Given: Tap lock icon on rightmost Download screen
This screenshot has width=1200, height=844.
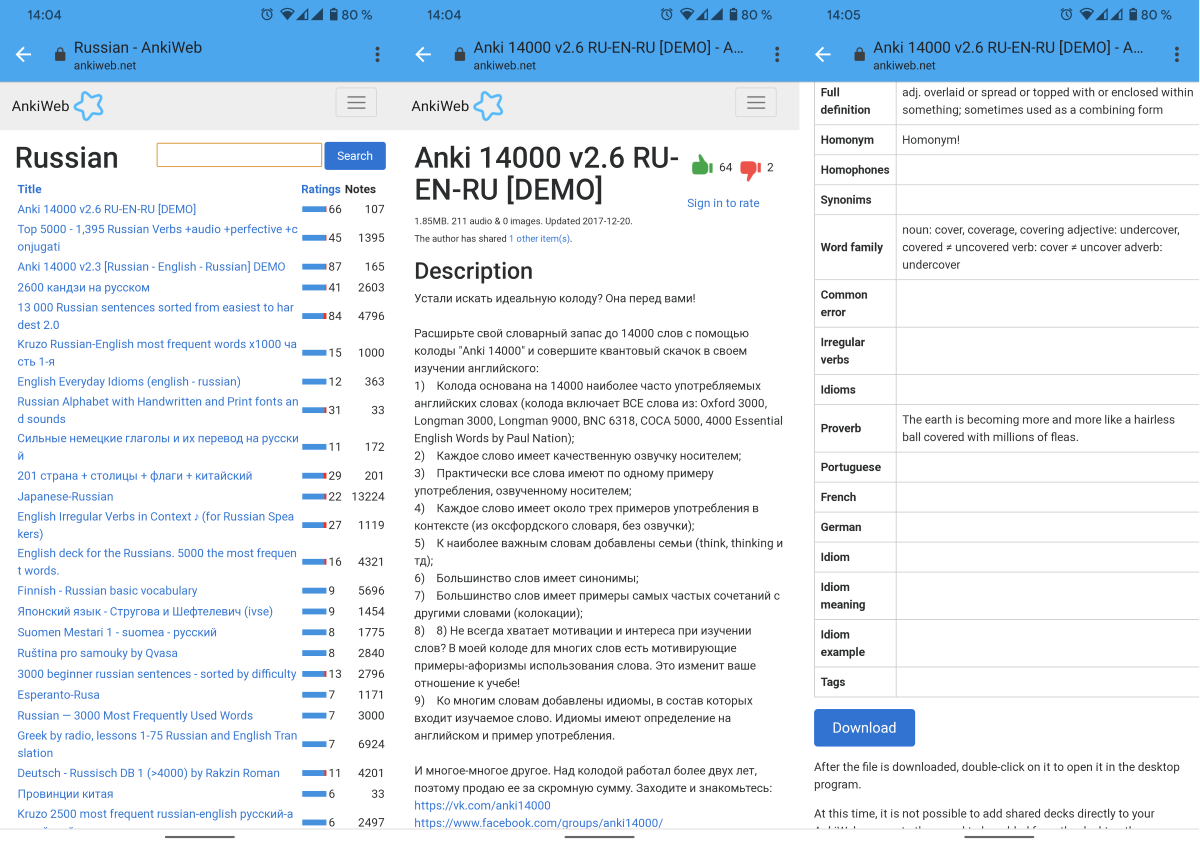Looking at the screenshot, I should tap(860, 55).
